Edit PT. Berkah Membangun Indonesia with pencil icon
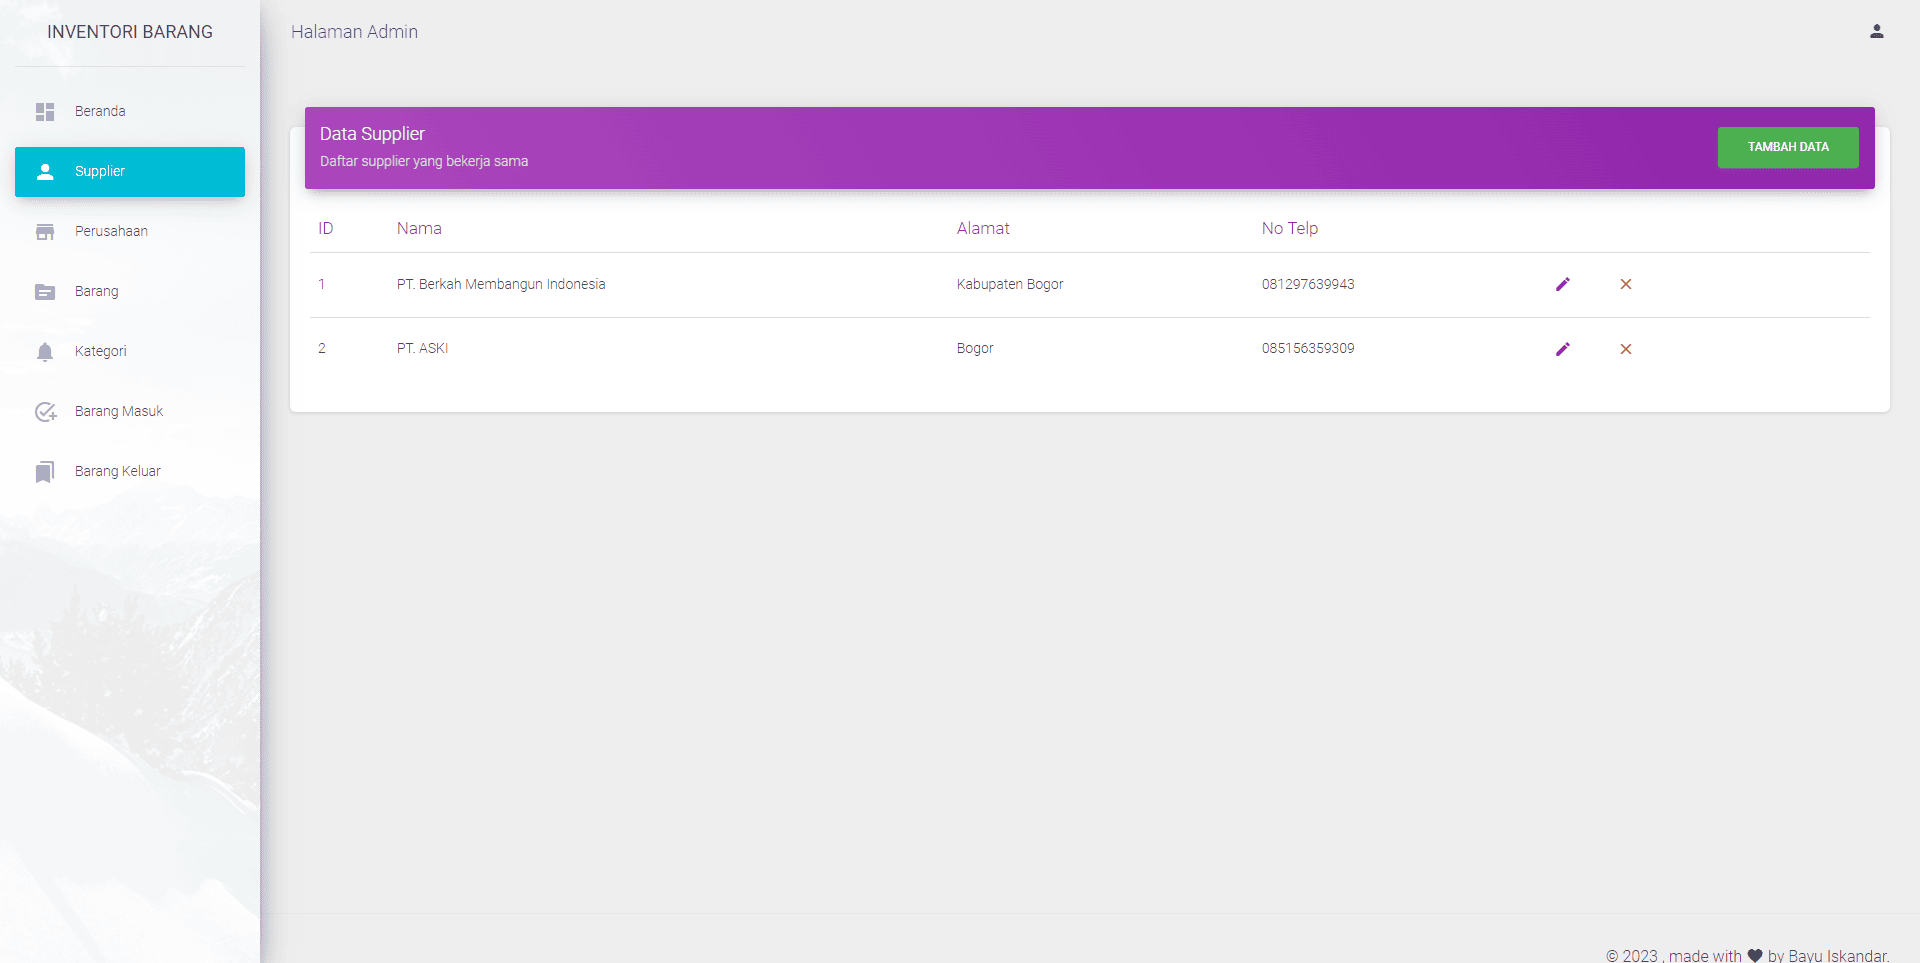1920x963 pixels. click(x=1563, y=284)
